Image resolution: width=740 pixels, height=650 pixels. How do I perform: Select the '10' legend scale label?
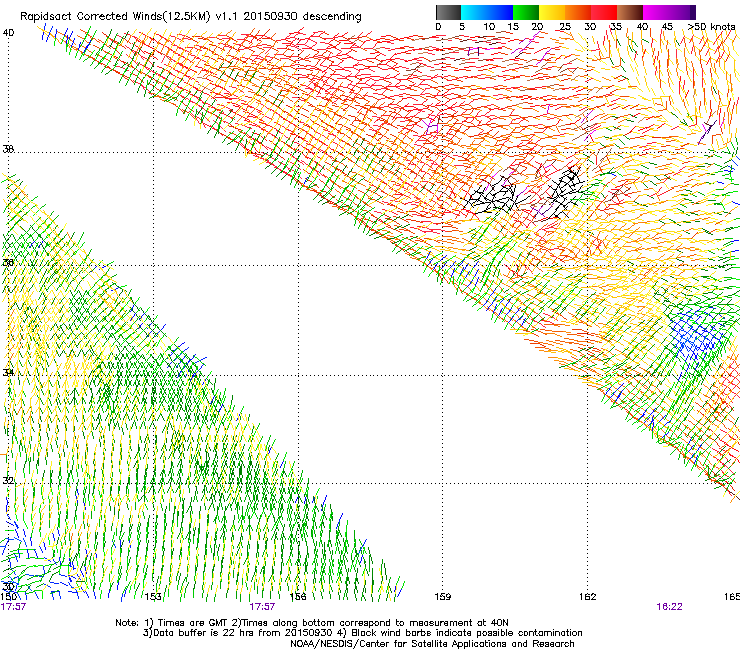click(x=489, y=27)
